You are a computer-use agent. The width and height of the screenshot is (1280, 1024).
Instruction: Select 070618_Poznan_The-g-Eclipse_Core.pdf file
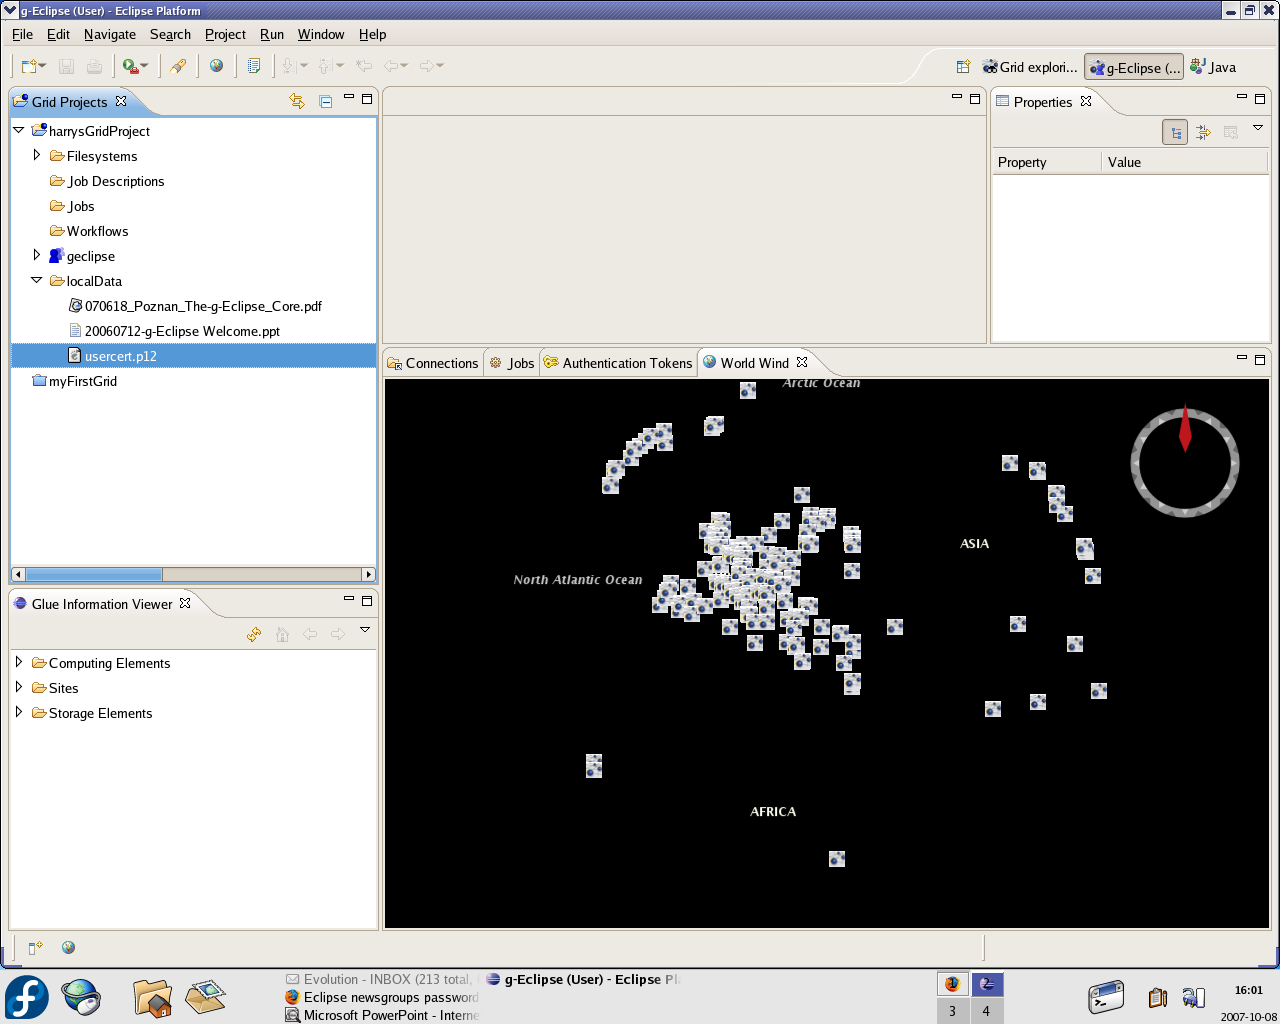coord(195,306)
